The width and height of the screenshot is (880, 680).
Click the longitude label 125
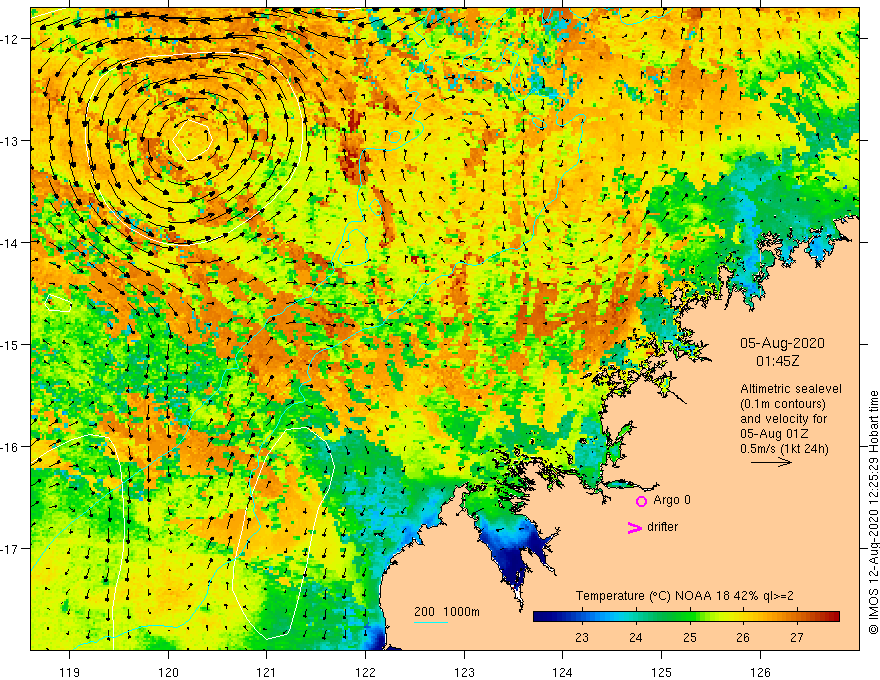point(661,672)
